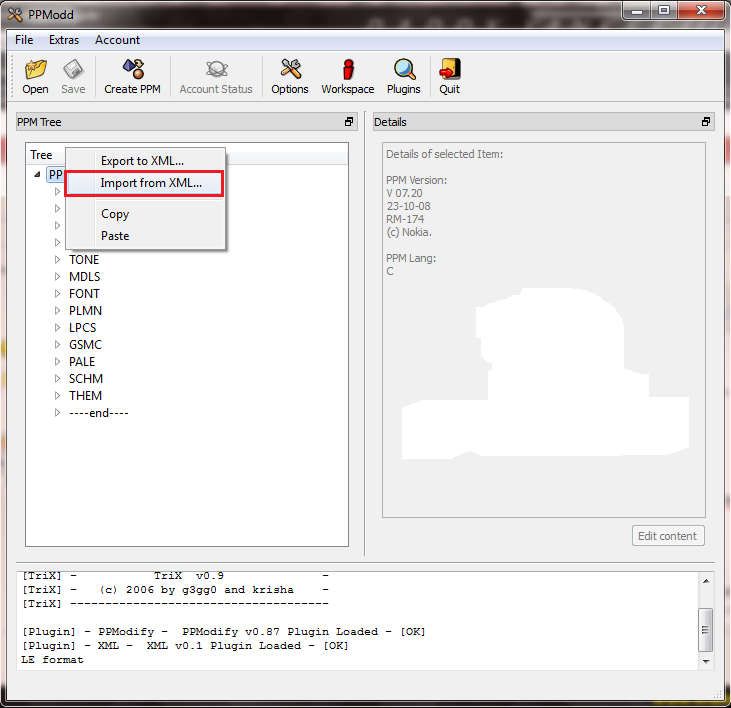The width and height of the screenshot is (731, 708).
Task: Expand the TONE tree node
Action: [x=57, y=260]
